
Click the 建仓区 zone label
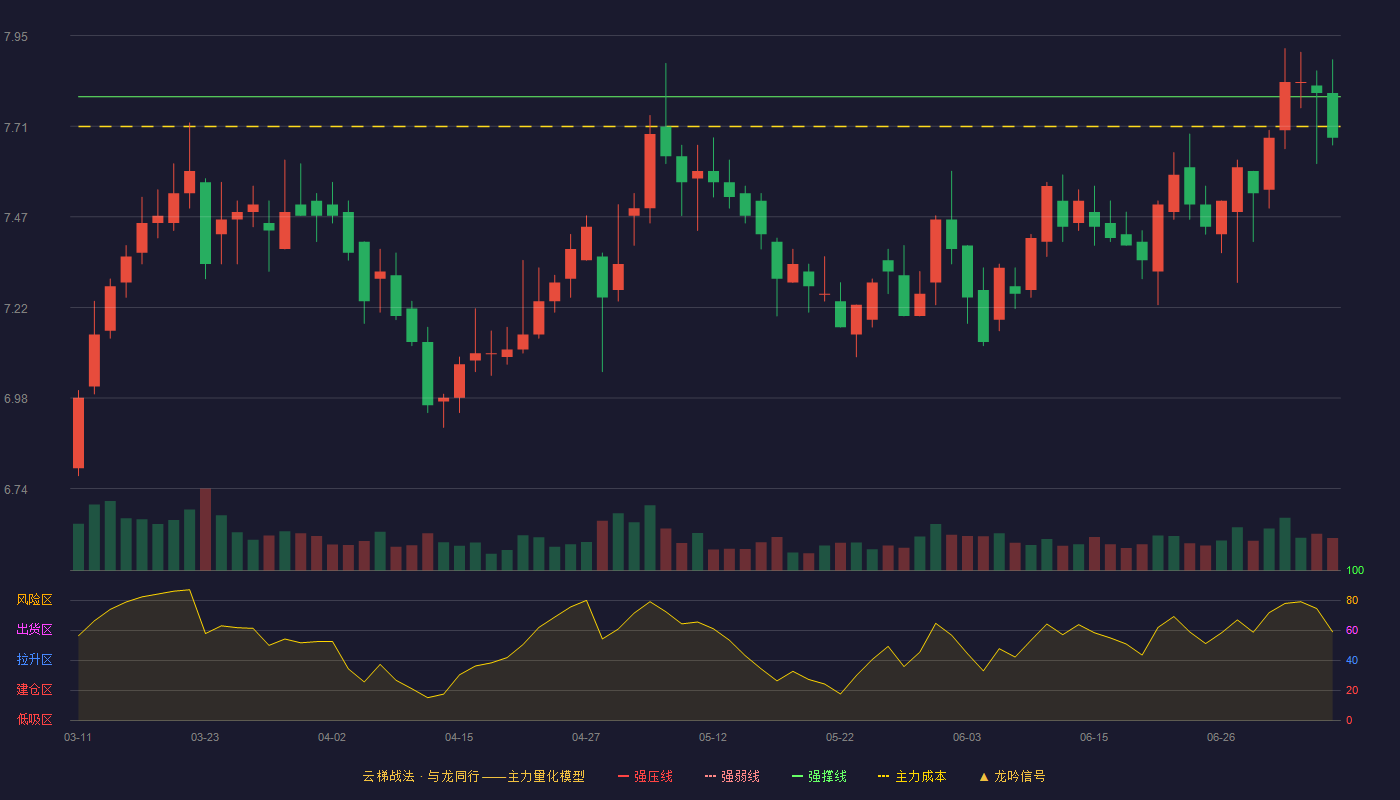34,690
